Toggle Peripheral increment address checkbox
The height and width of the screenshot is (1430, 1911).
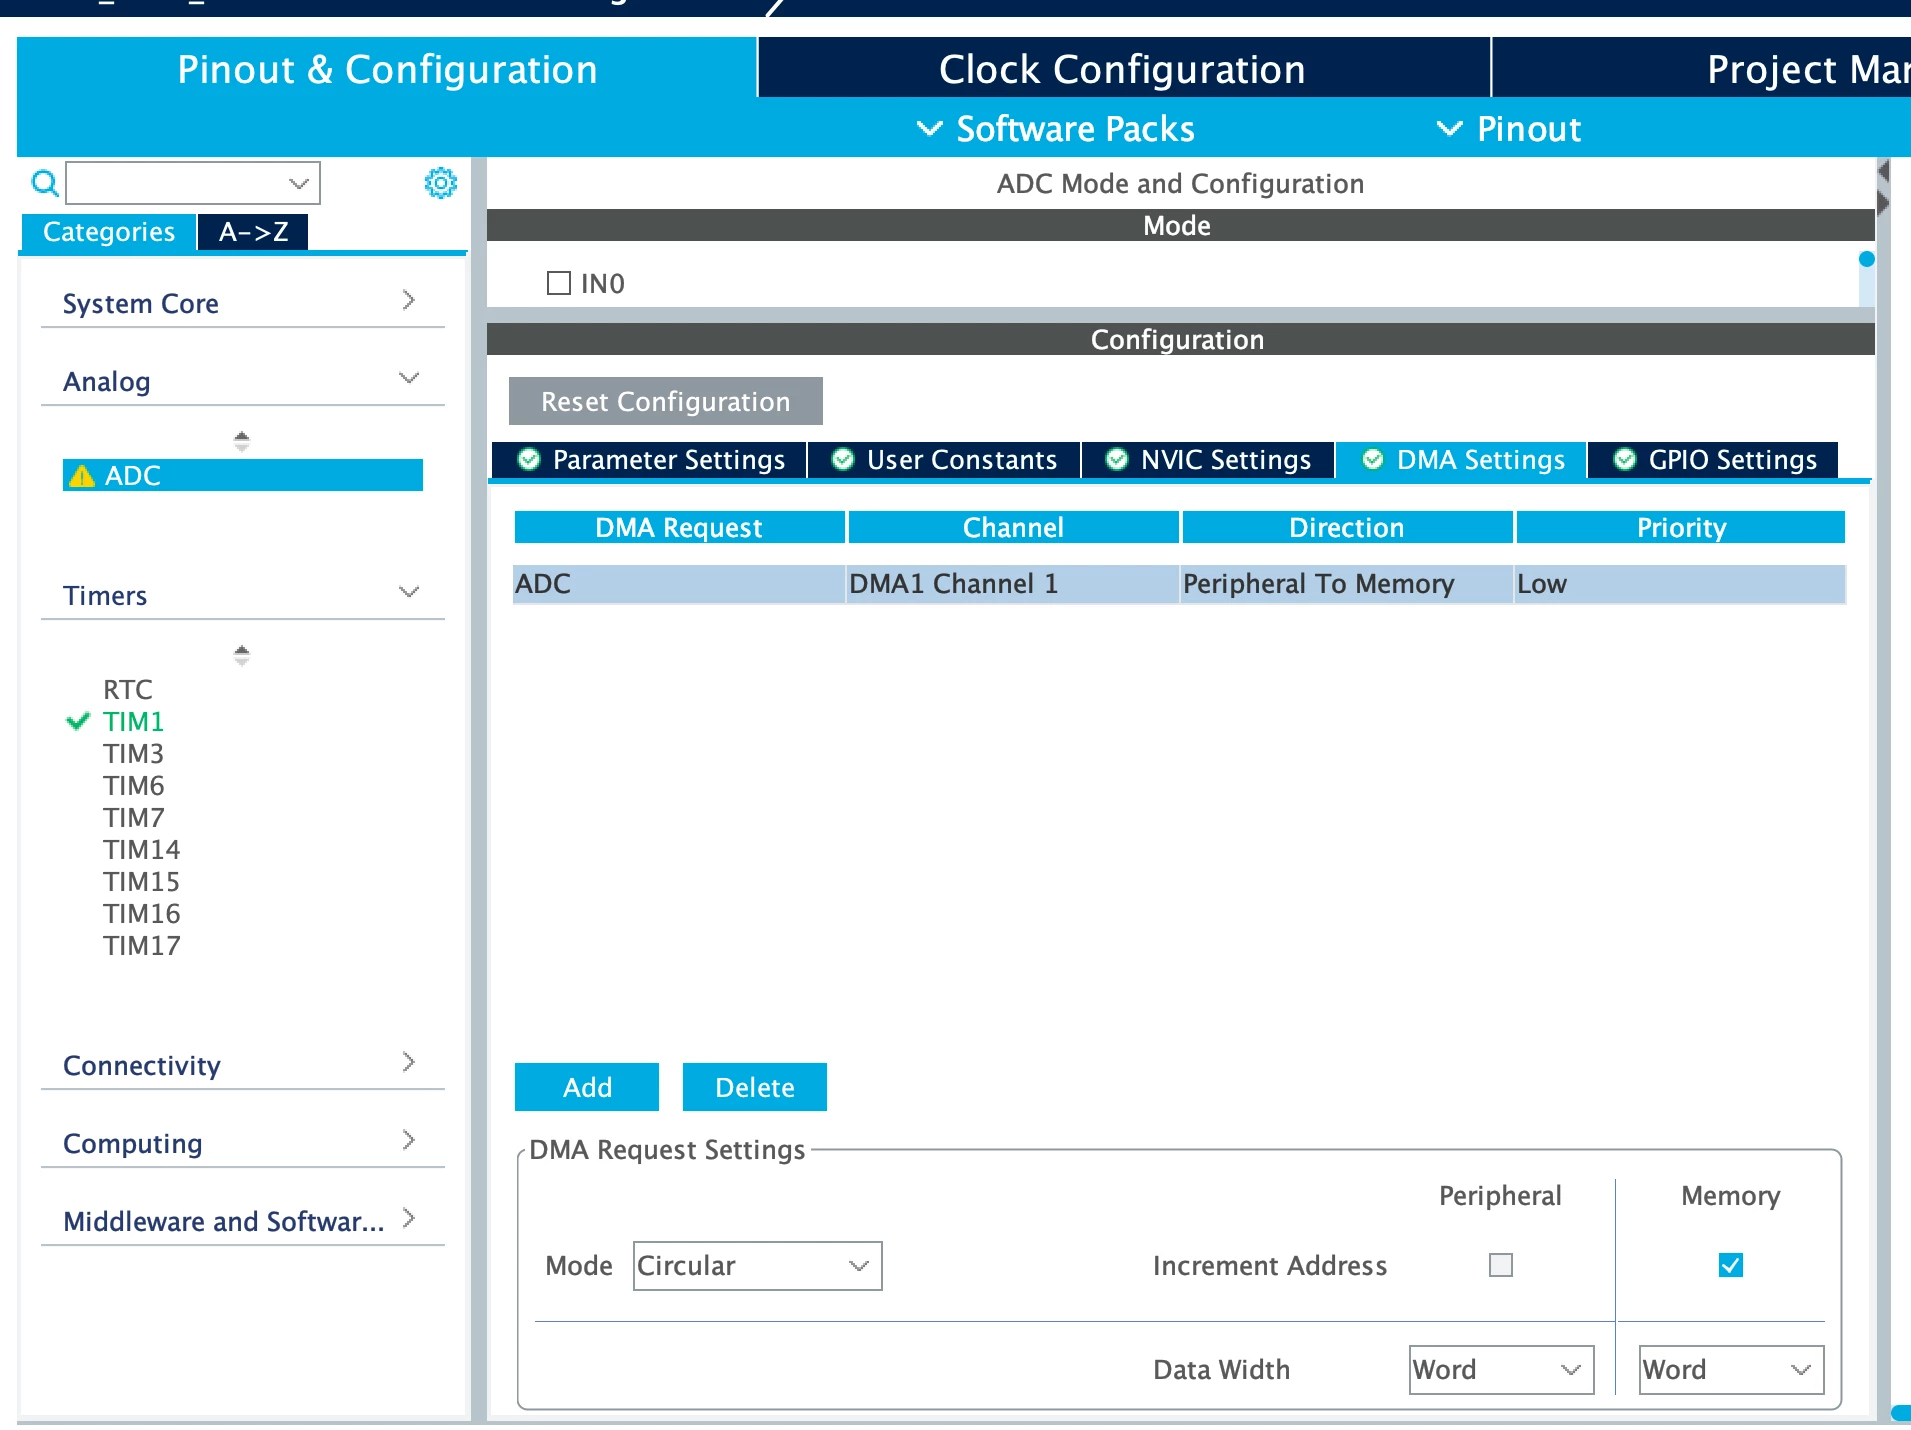[1501, 1265]
